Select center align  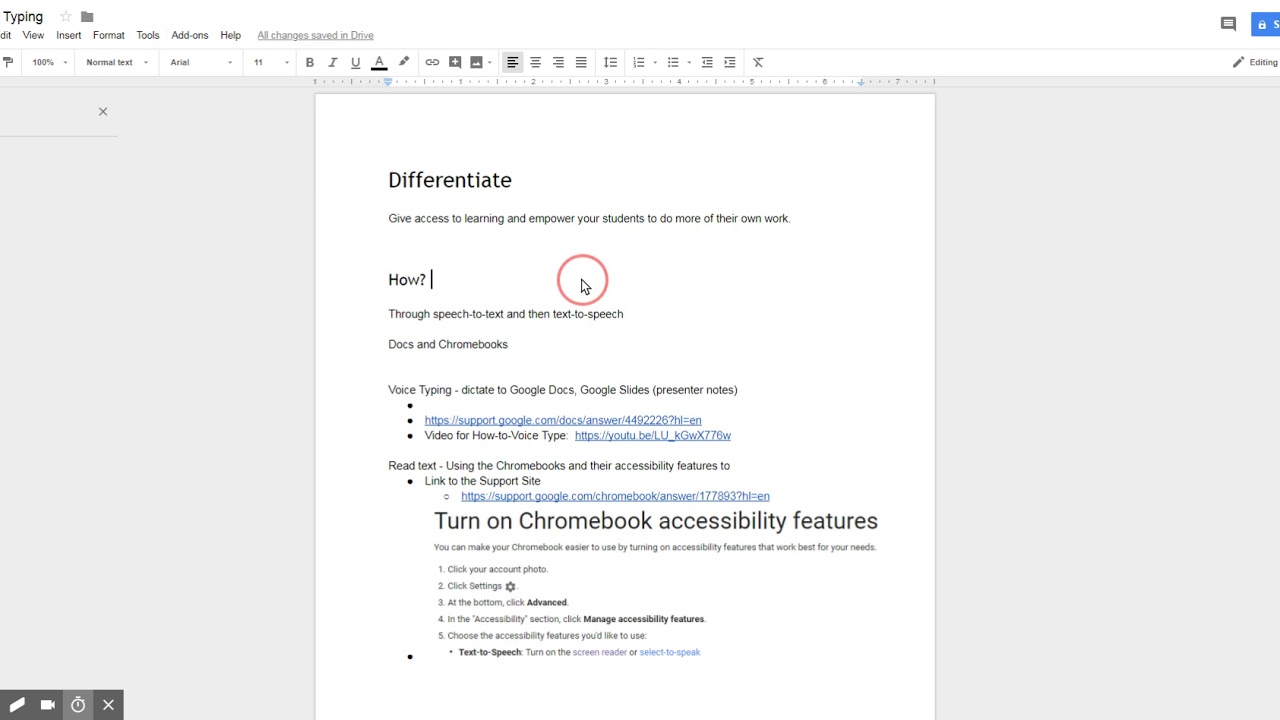pos(535,62)
